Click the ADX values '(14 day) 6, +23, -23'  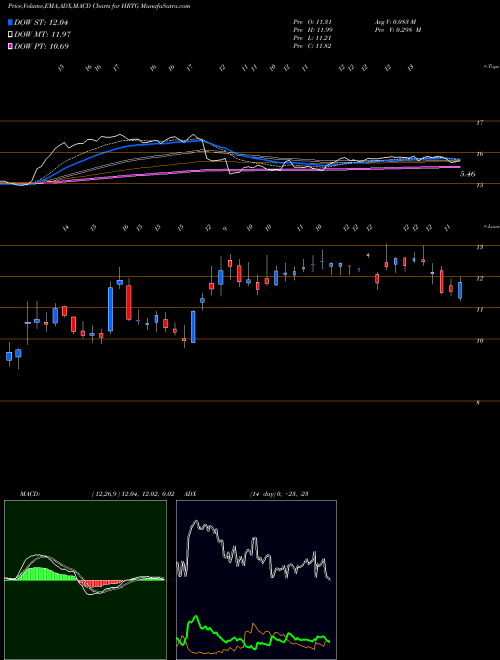[279, 494]
